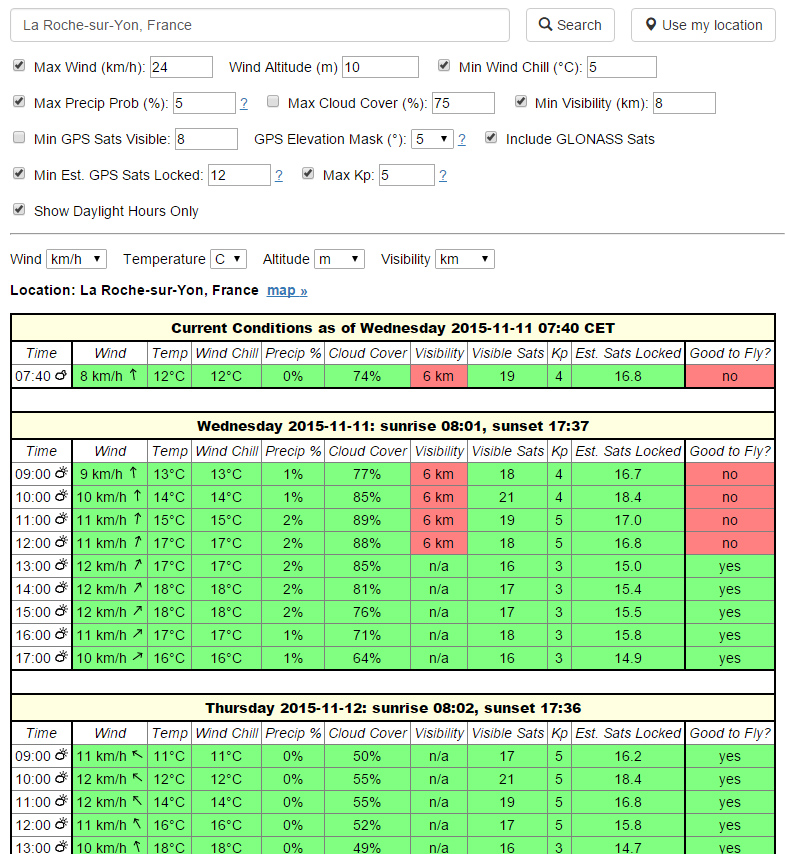The width and height of the screenshot is (786, 854).
Task: Open GPS Elevation Mask dropdown
Action: (x=432, y=139)
